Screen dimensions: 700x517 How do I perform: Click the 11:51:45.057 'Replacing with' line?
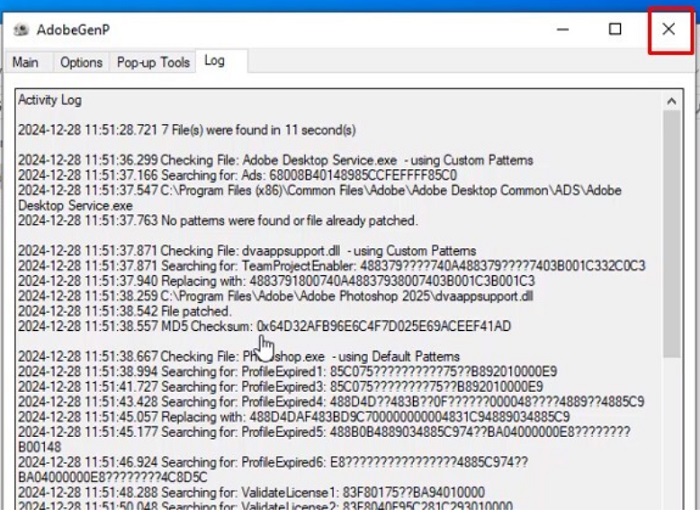tap(294, 417)
